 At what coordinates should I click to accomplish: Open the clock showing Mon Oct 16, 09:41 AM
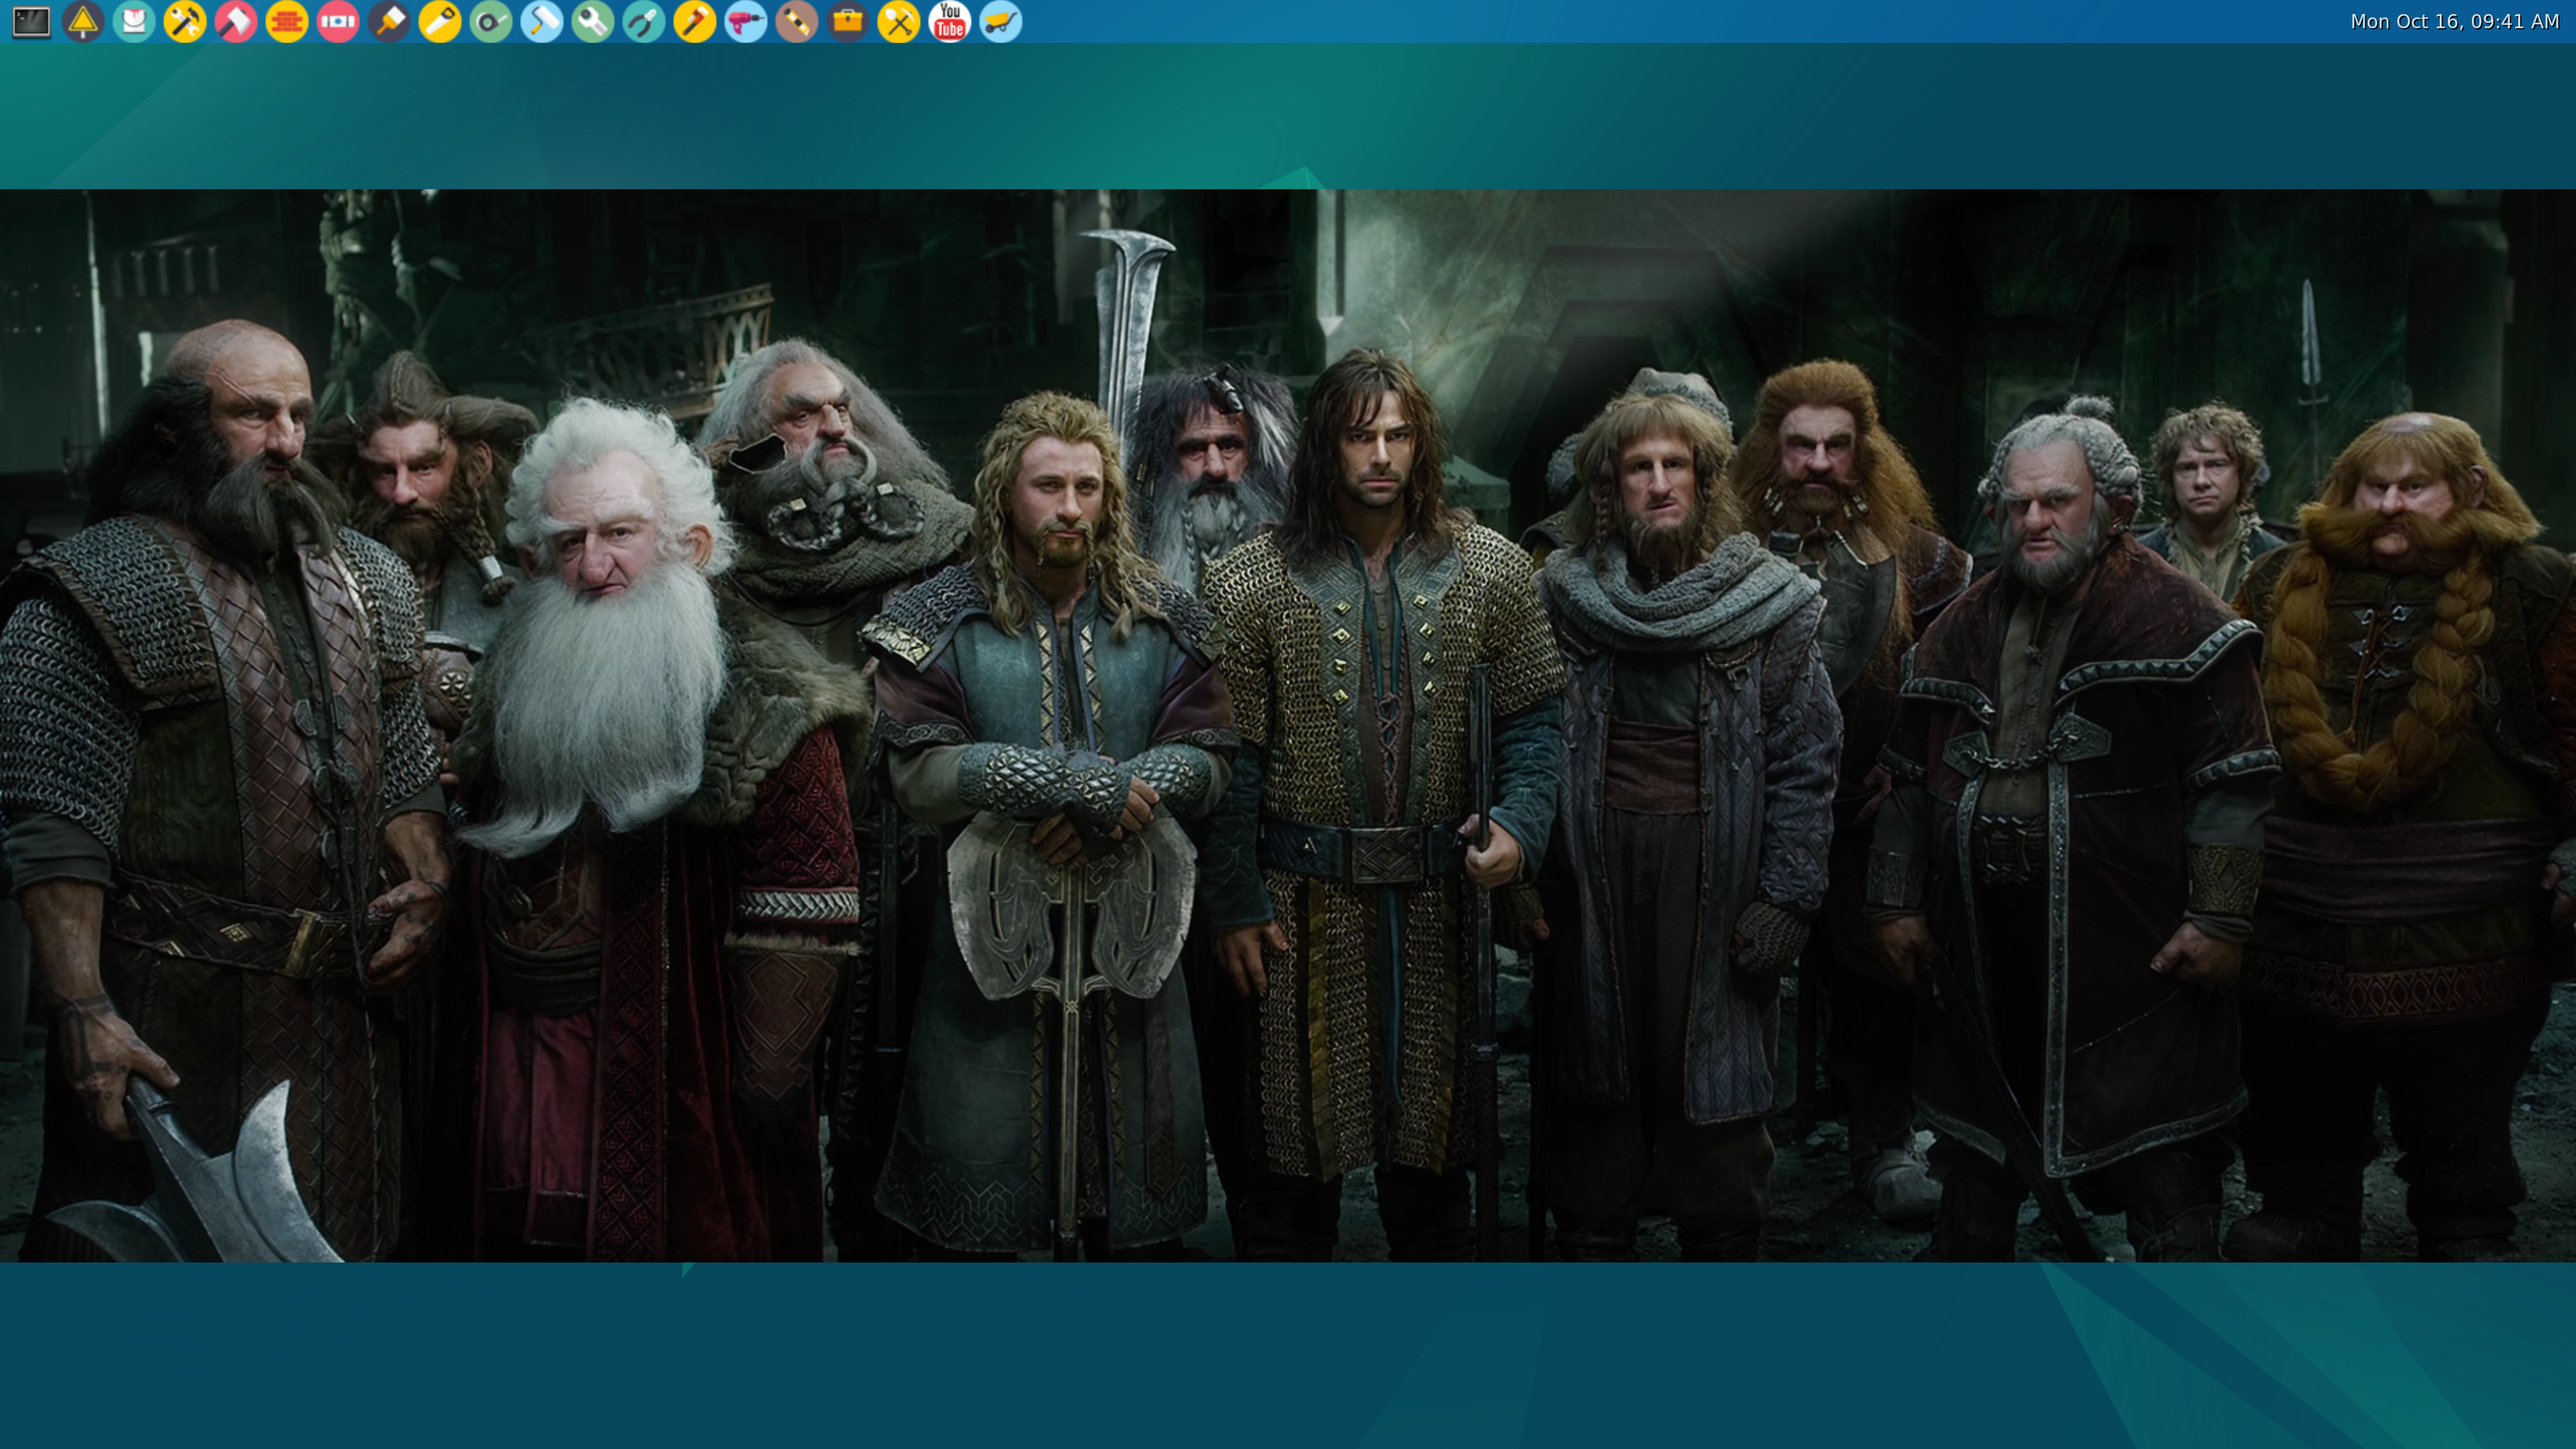(2454, 21)
